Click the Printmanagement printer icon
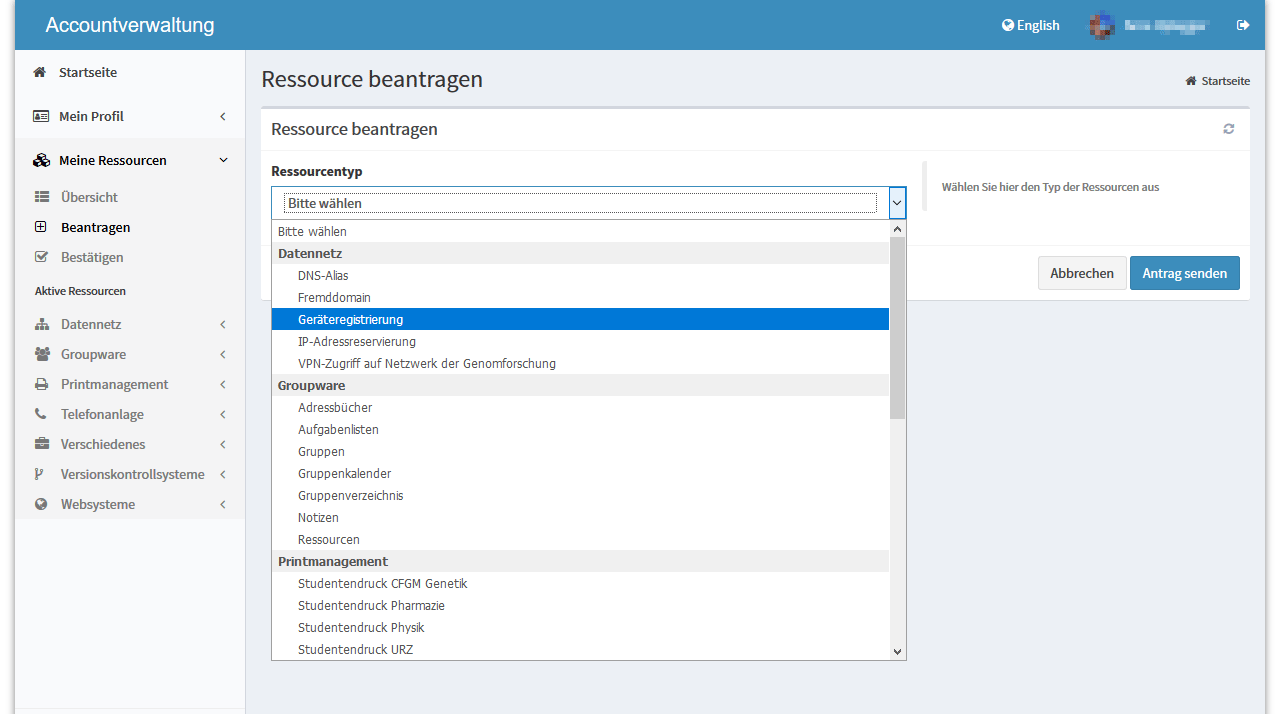This screenshot has height=714, width=1280. click(42, 385)
